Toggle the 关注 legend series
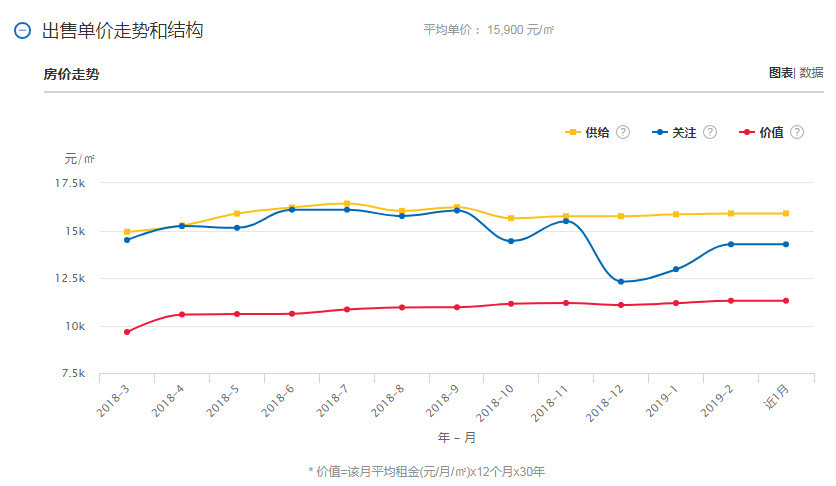Viewport: 836px width, 486px height. [x=674, y=132]
